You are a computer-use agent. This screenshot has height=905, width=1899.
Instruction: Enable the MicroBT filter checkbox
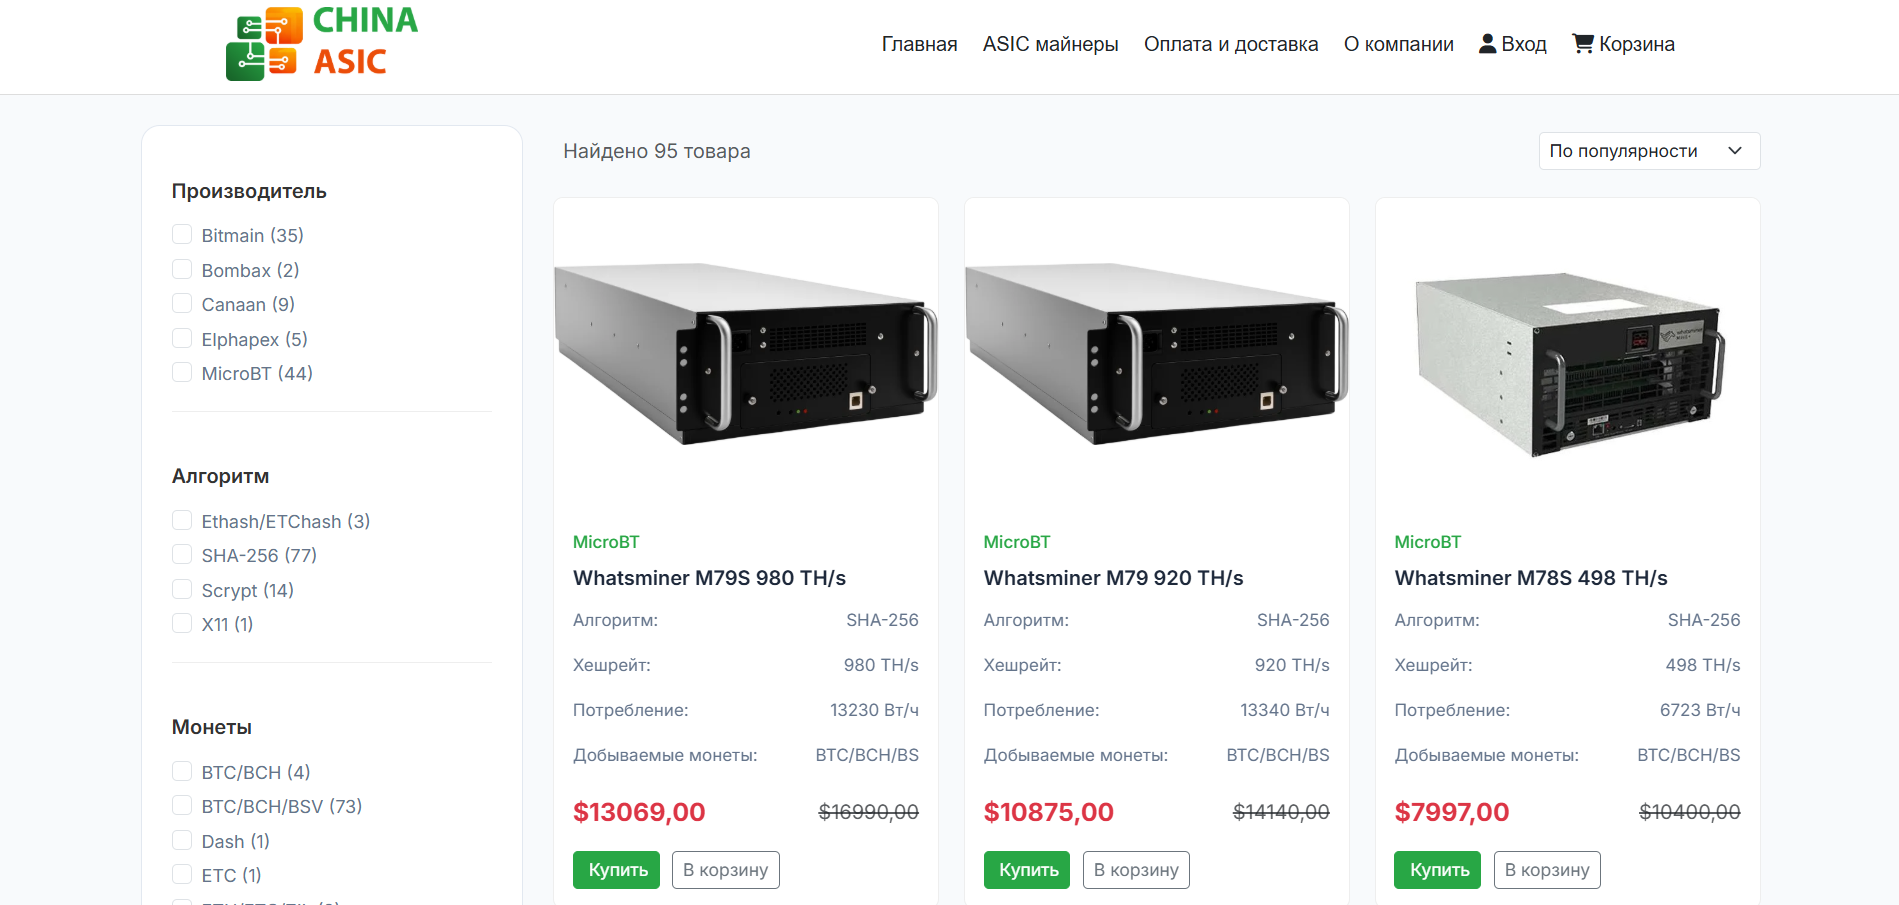(182, 373)
